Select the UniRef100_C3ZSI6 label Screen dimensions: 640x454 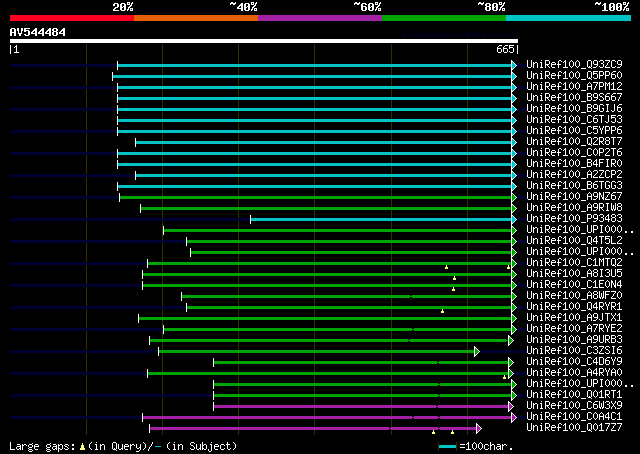tap(574, 351)
